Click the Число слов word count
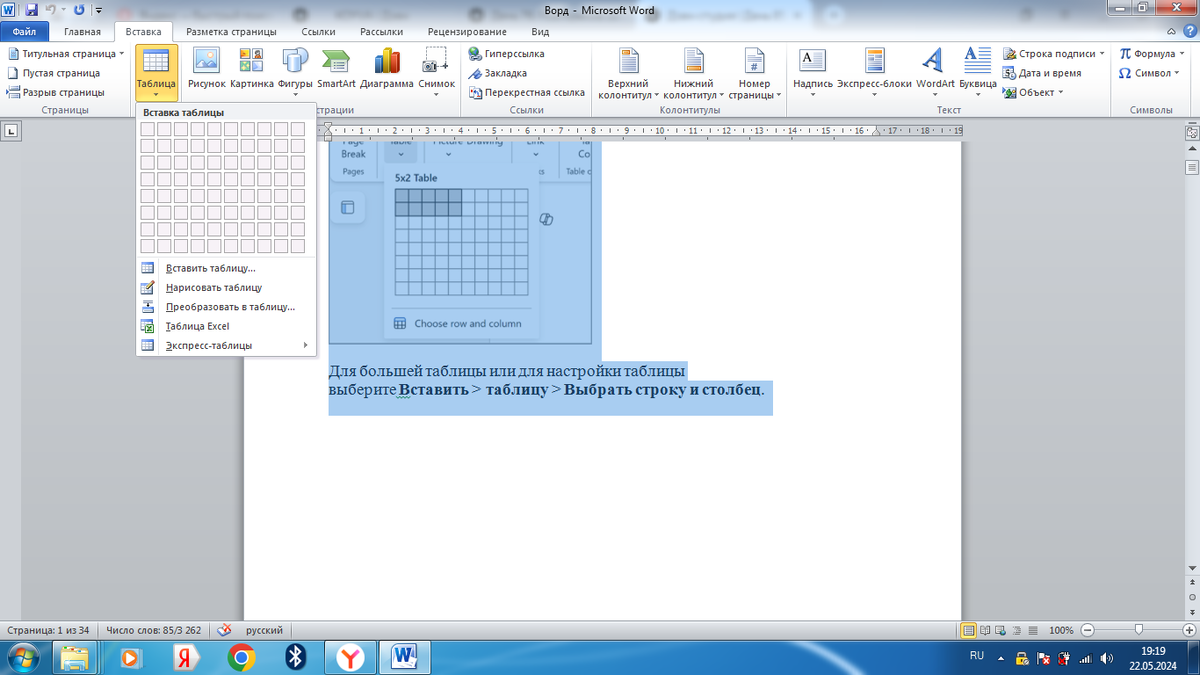Viewport: 1200px width, 675px height. 153,631
